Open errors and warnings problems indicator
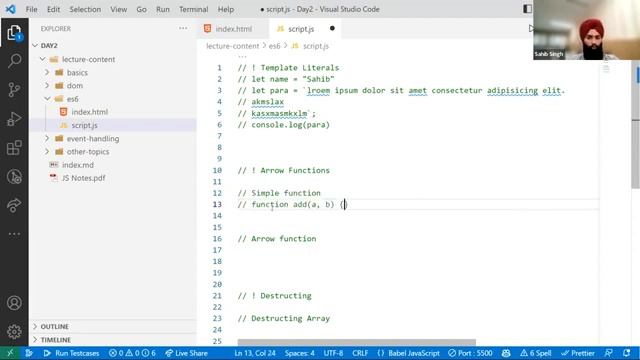Viewport: 640px width, 360px height. [x=132, y=353]
